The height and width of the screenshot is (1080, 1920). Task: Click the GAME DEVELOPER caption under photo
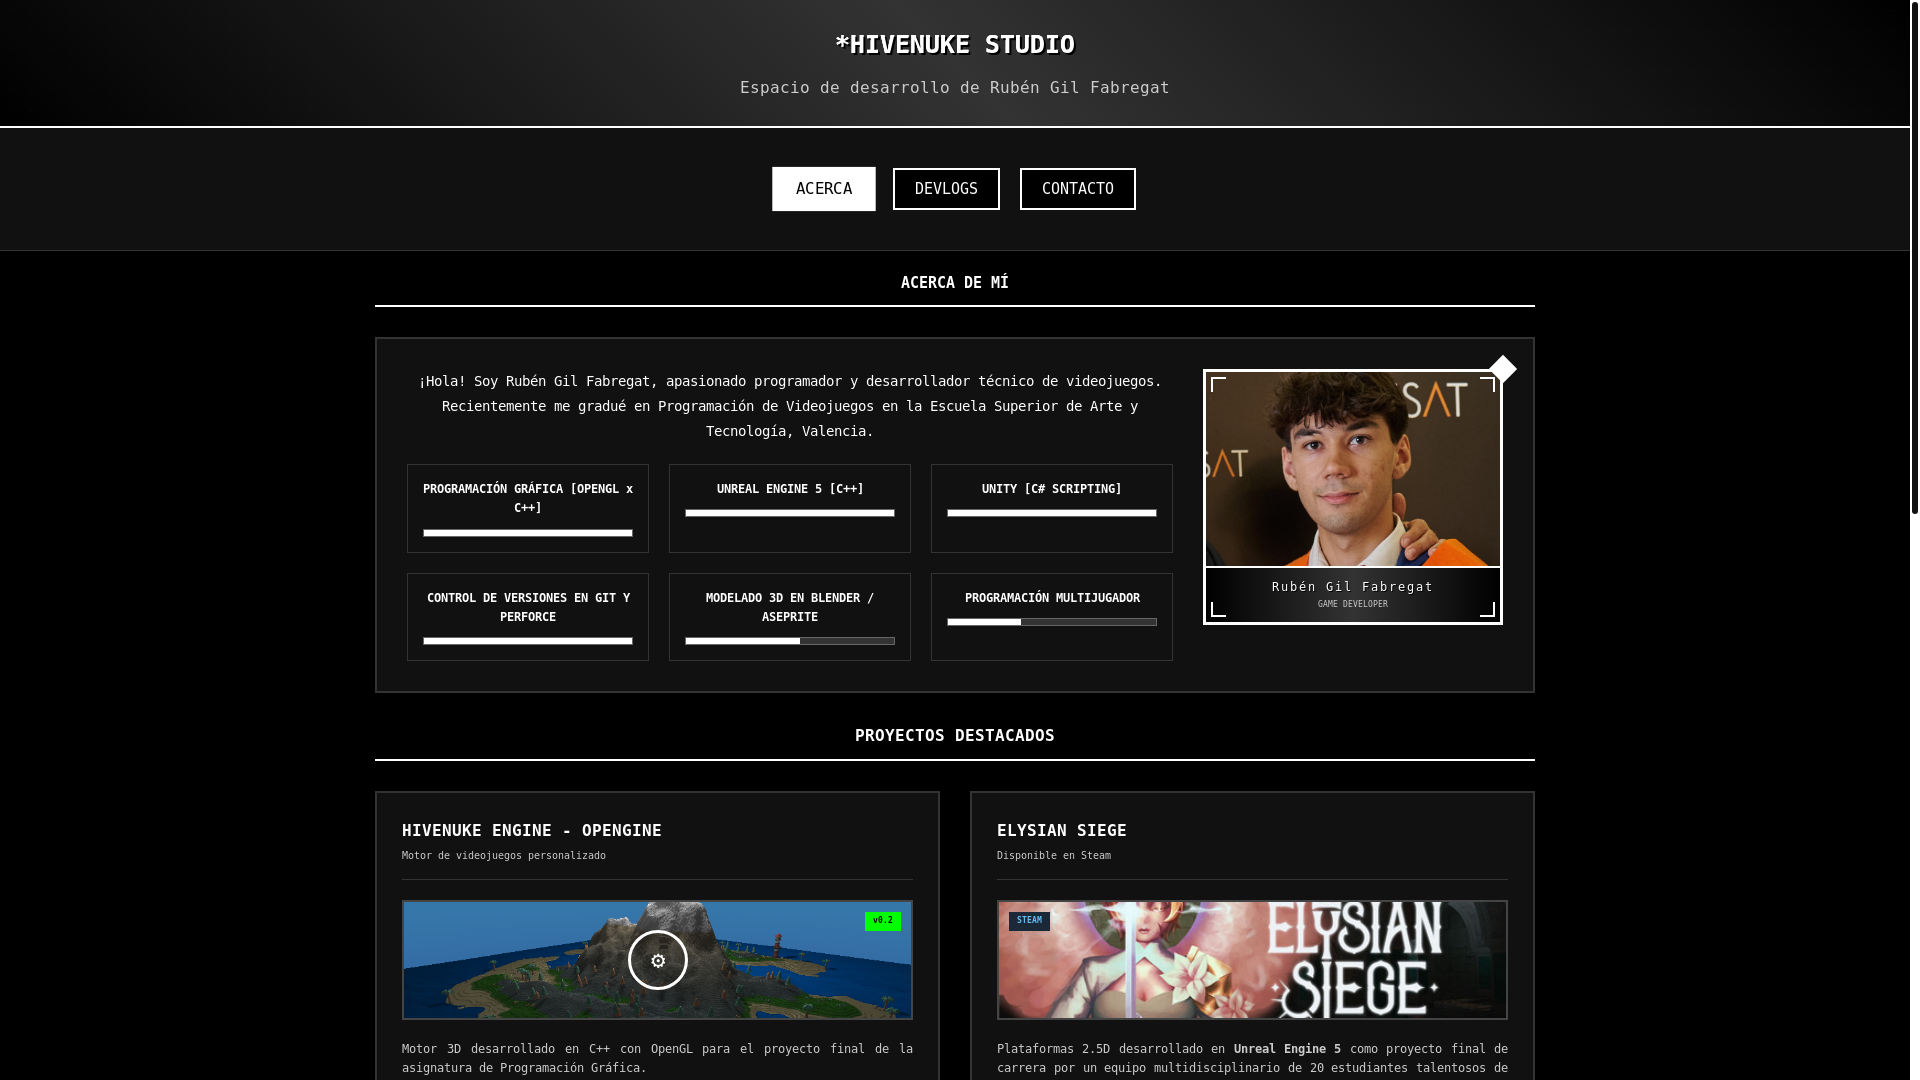1353,604
